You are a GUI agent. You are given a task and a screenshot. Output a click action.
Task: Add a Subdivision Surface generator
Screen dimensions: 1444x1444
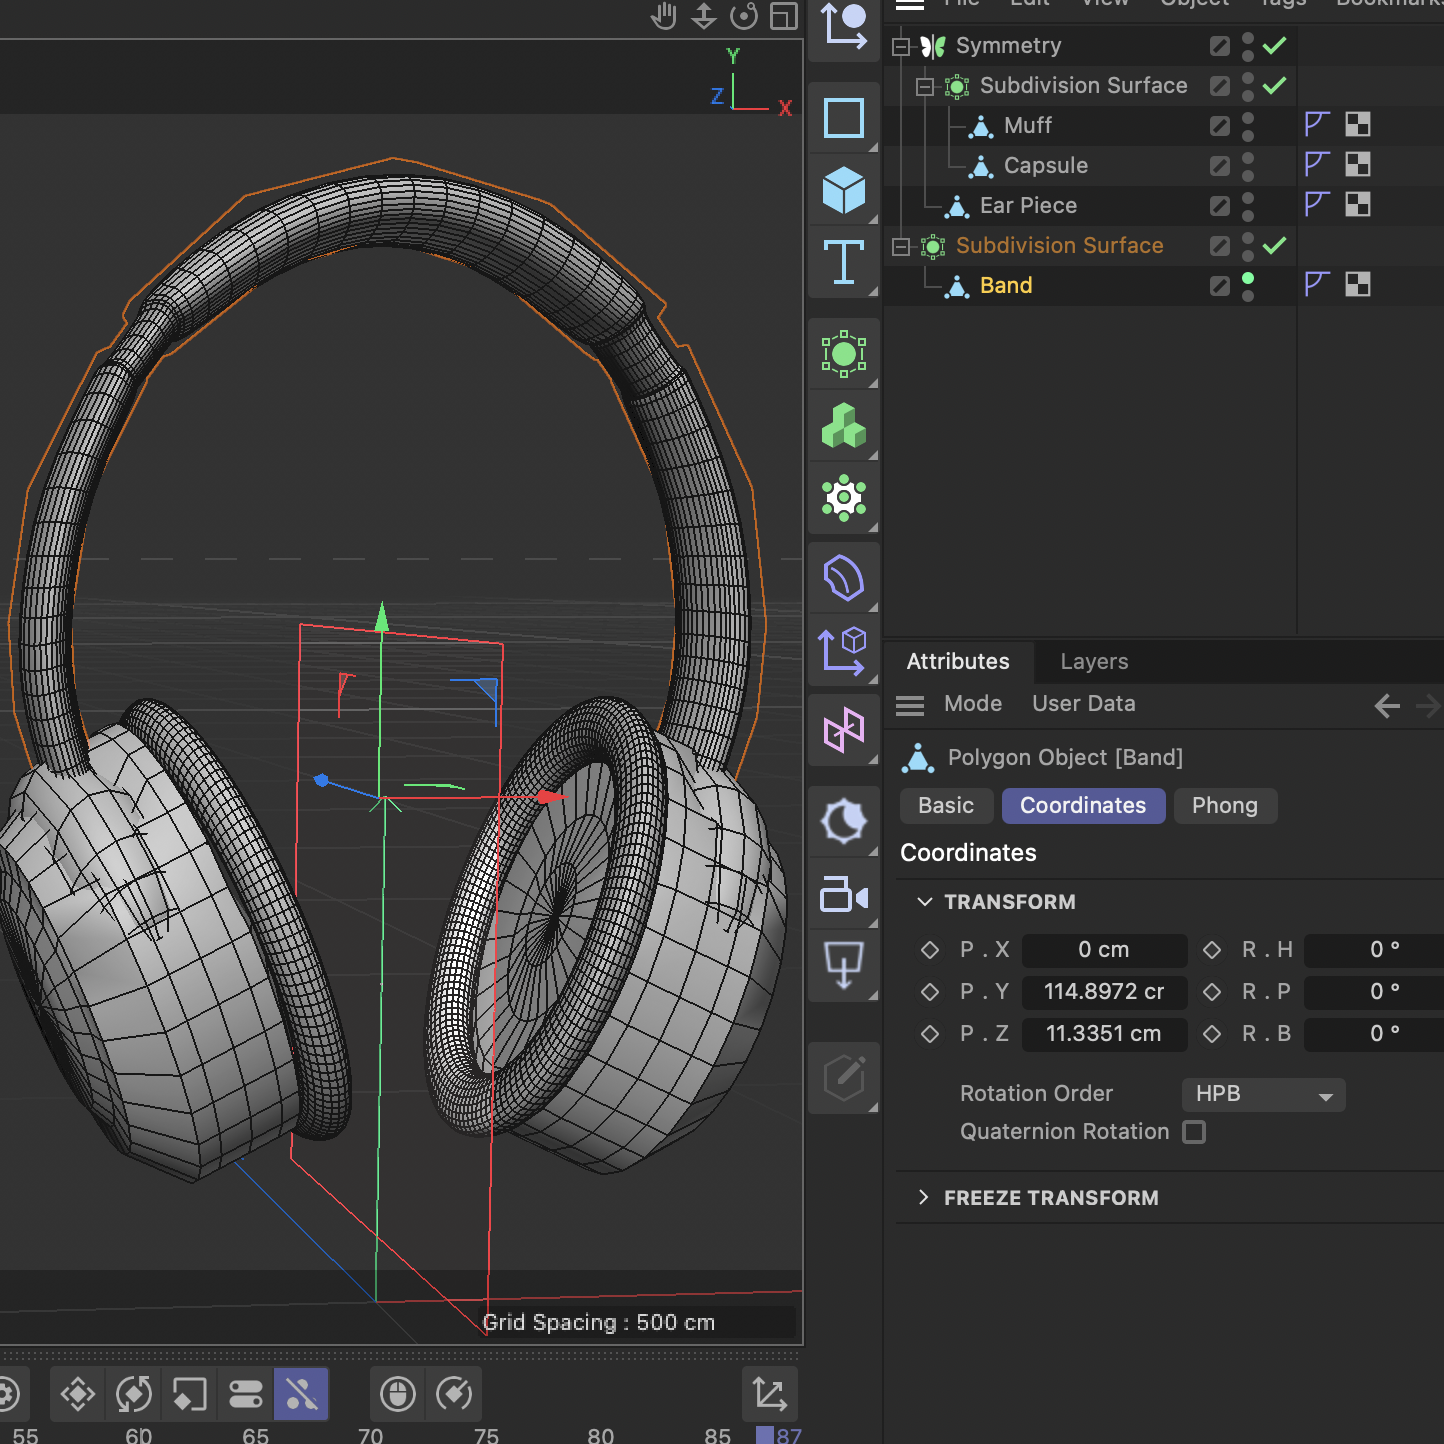click(845, 353)
